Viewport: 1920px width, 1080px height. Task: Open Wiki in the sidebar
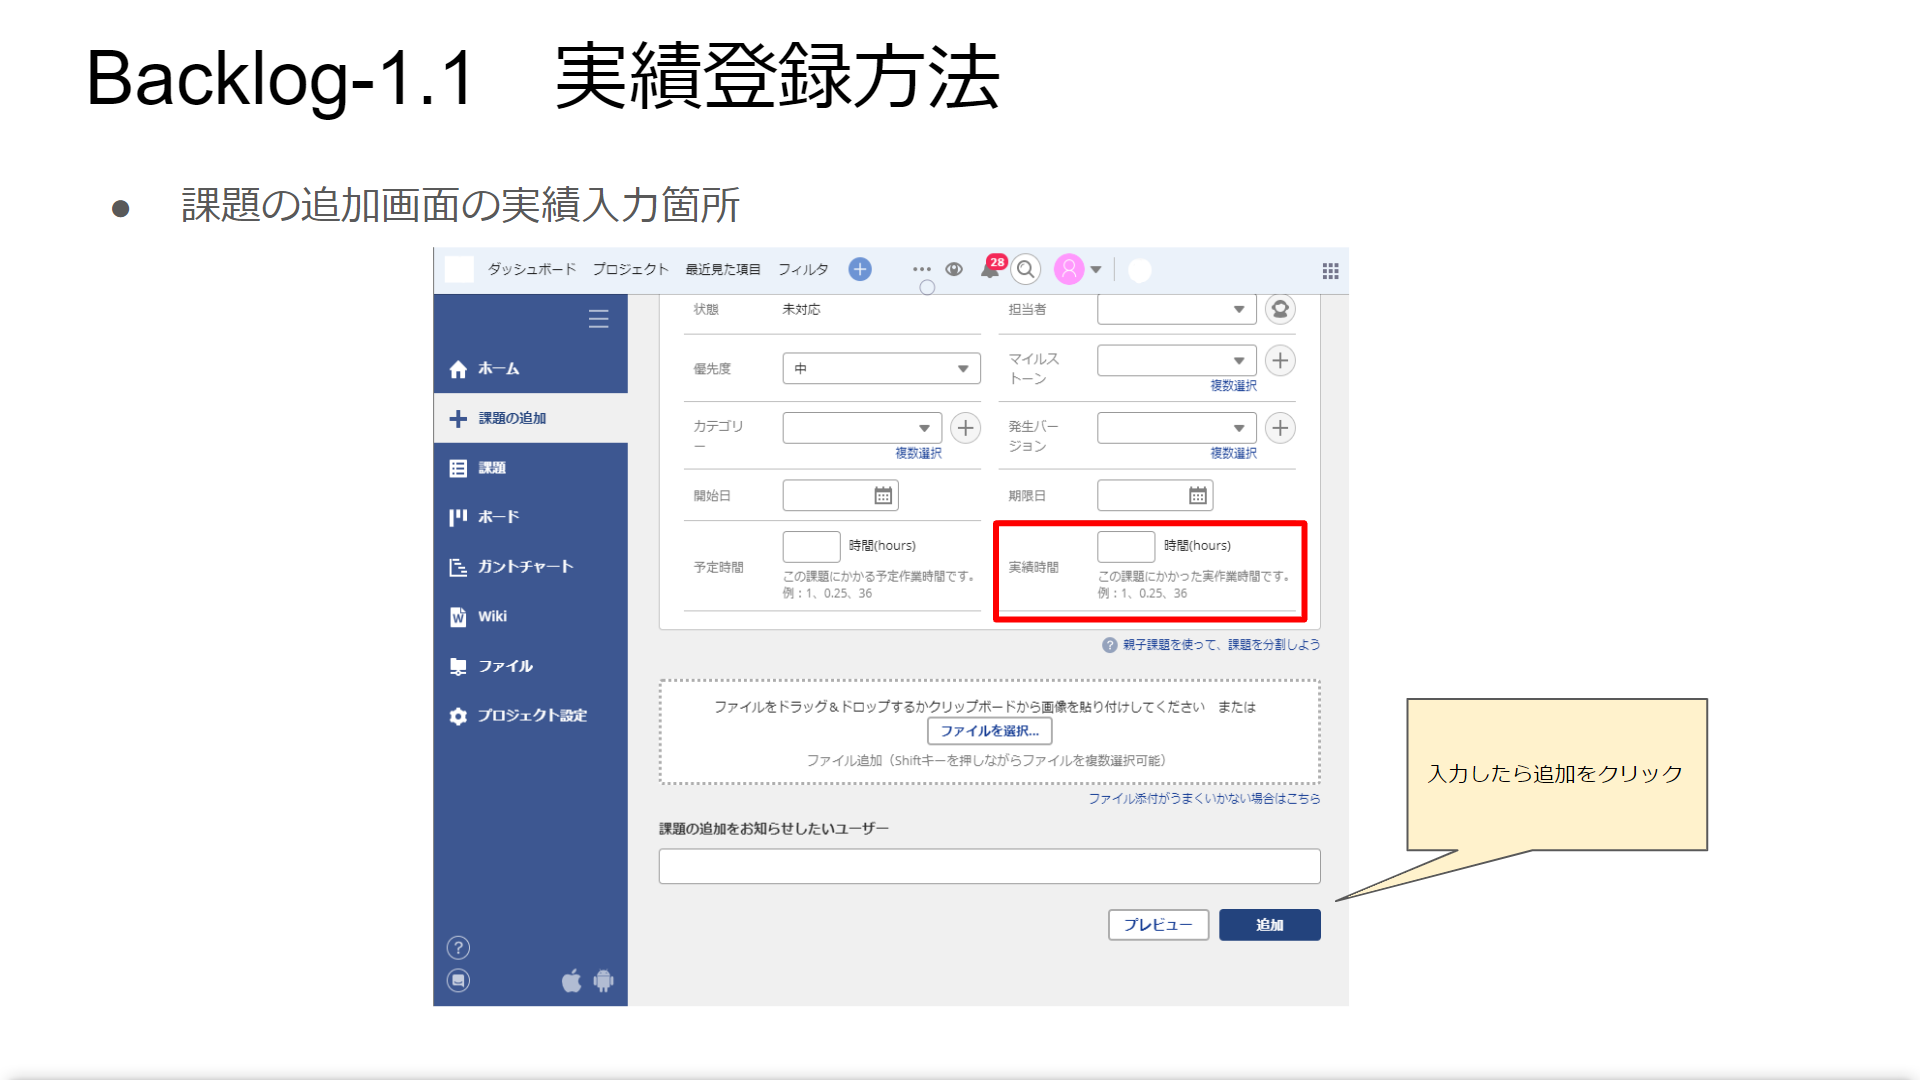[530, 616]
